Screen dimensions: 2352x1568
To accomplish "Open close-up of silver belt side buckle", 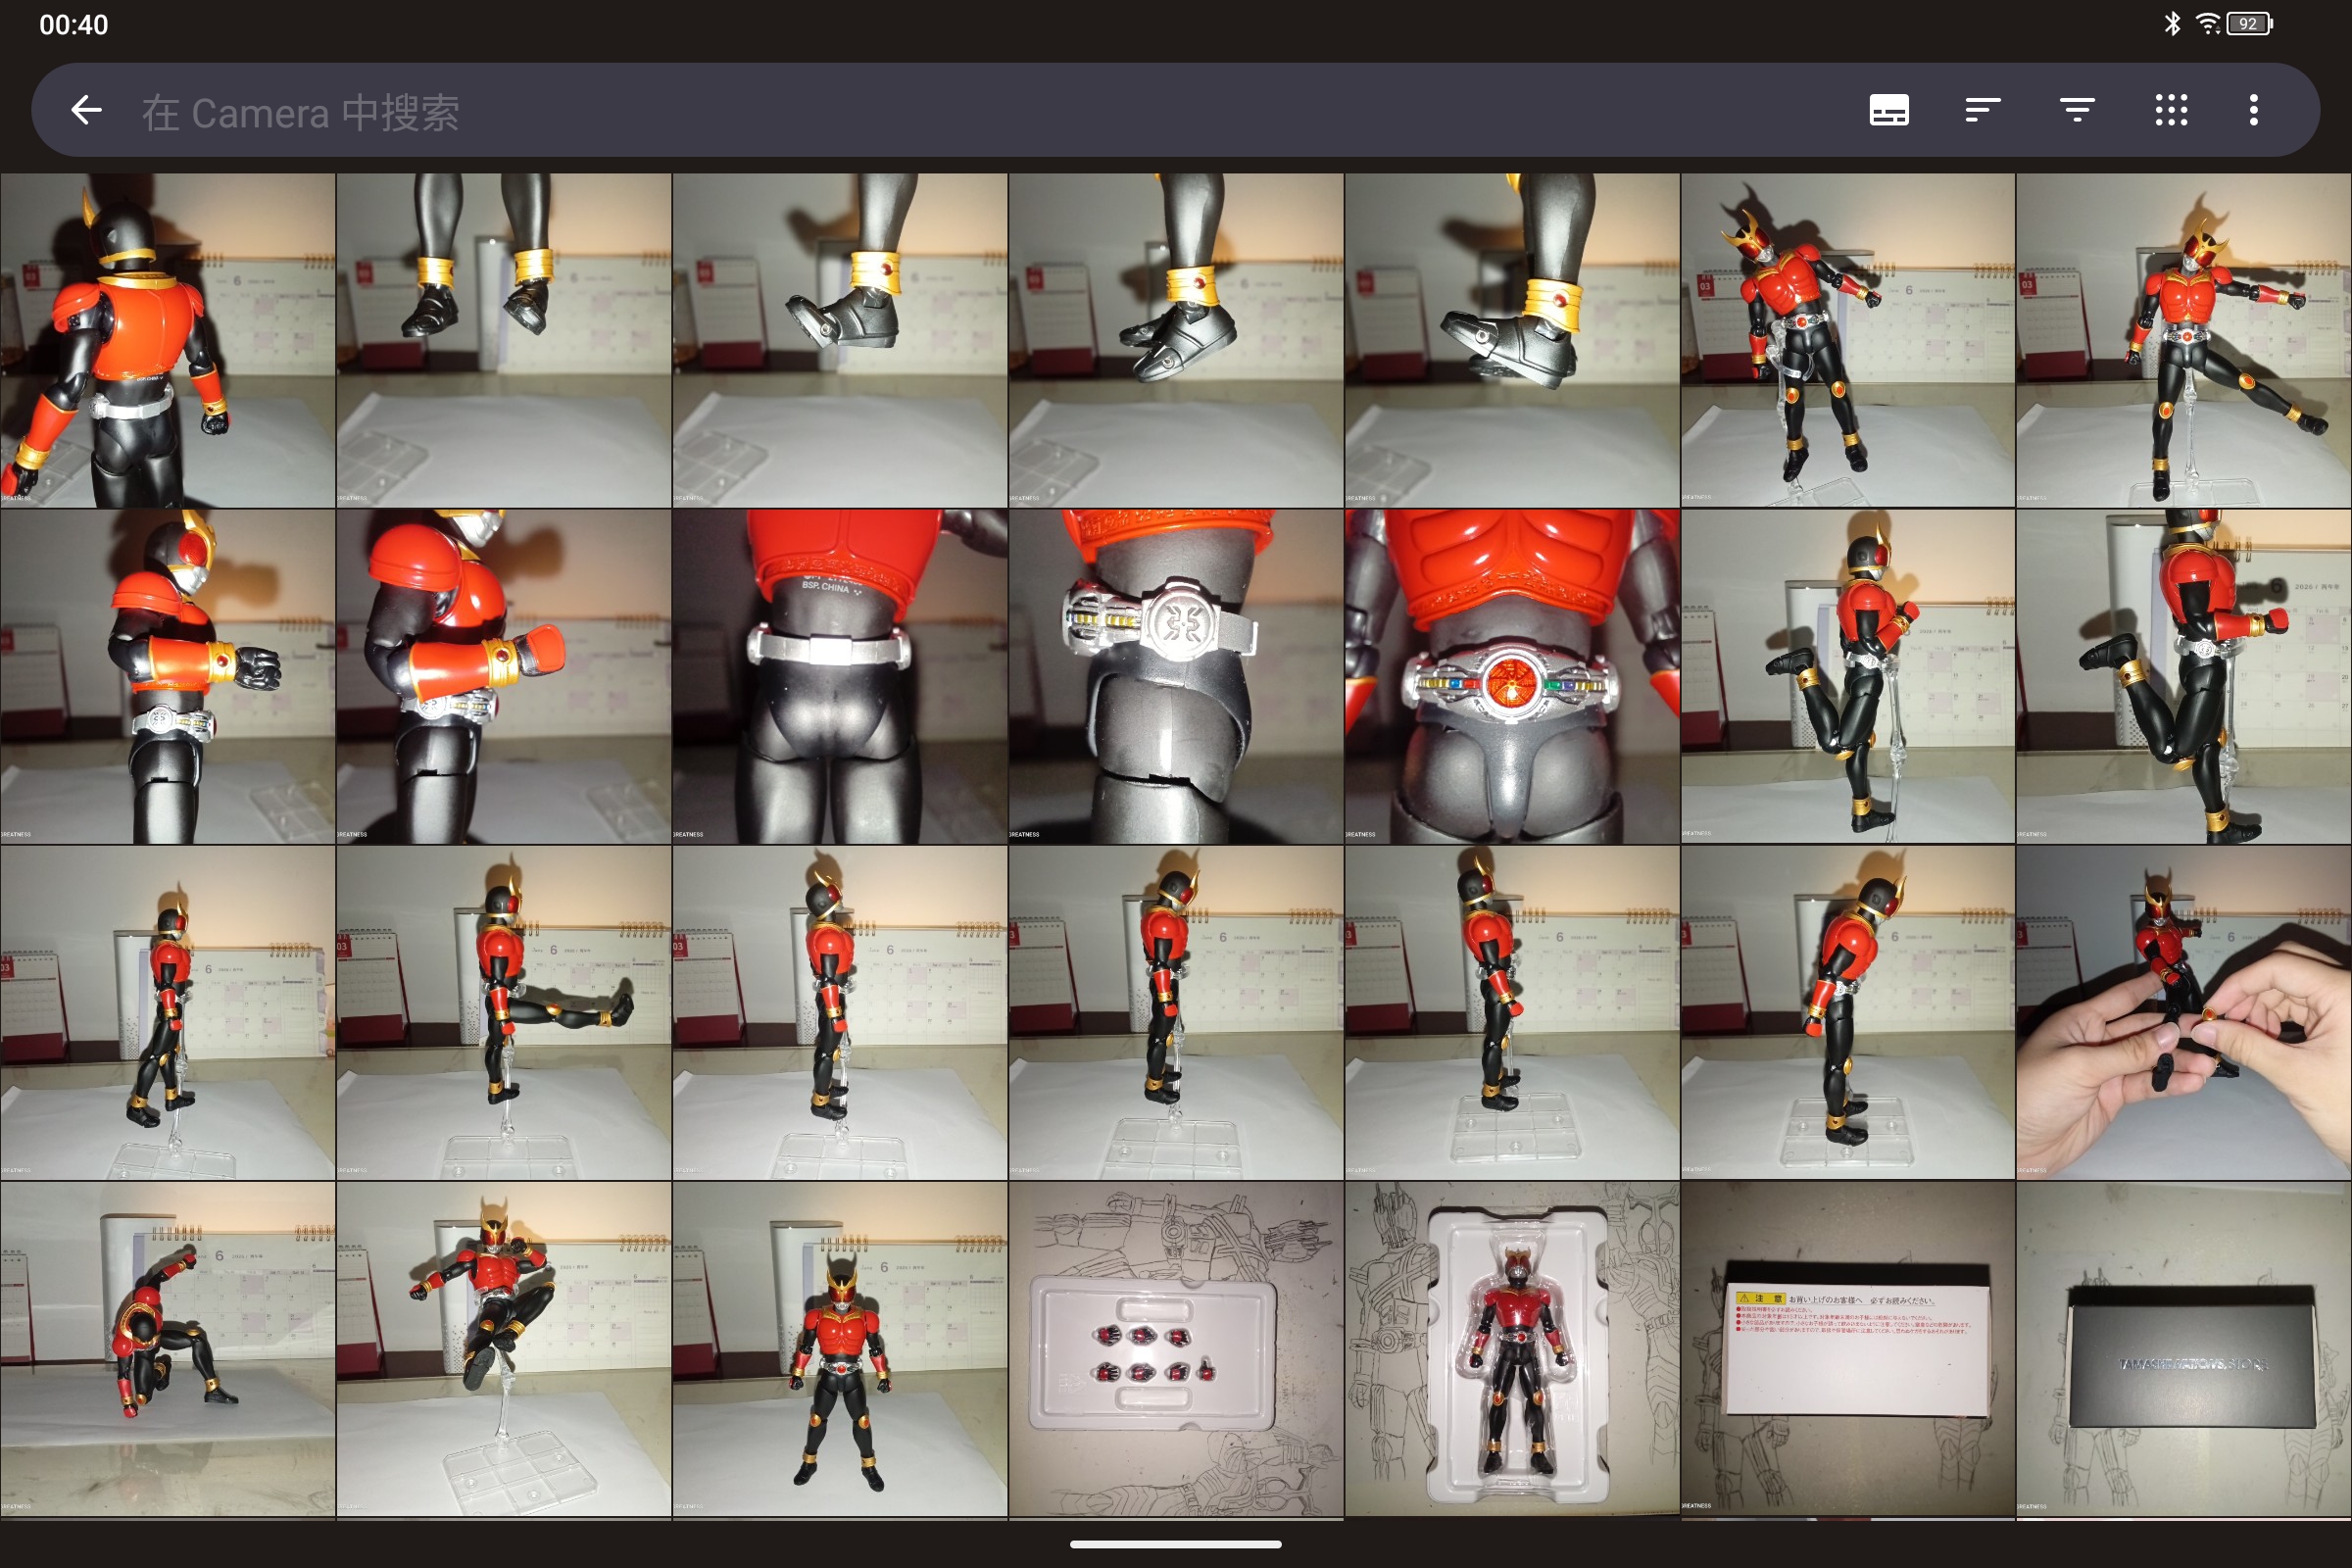I will click(1176, 677).
